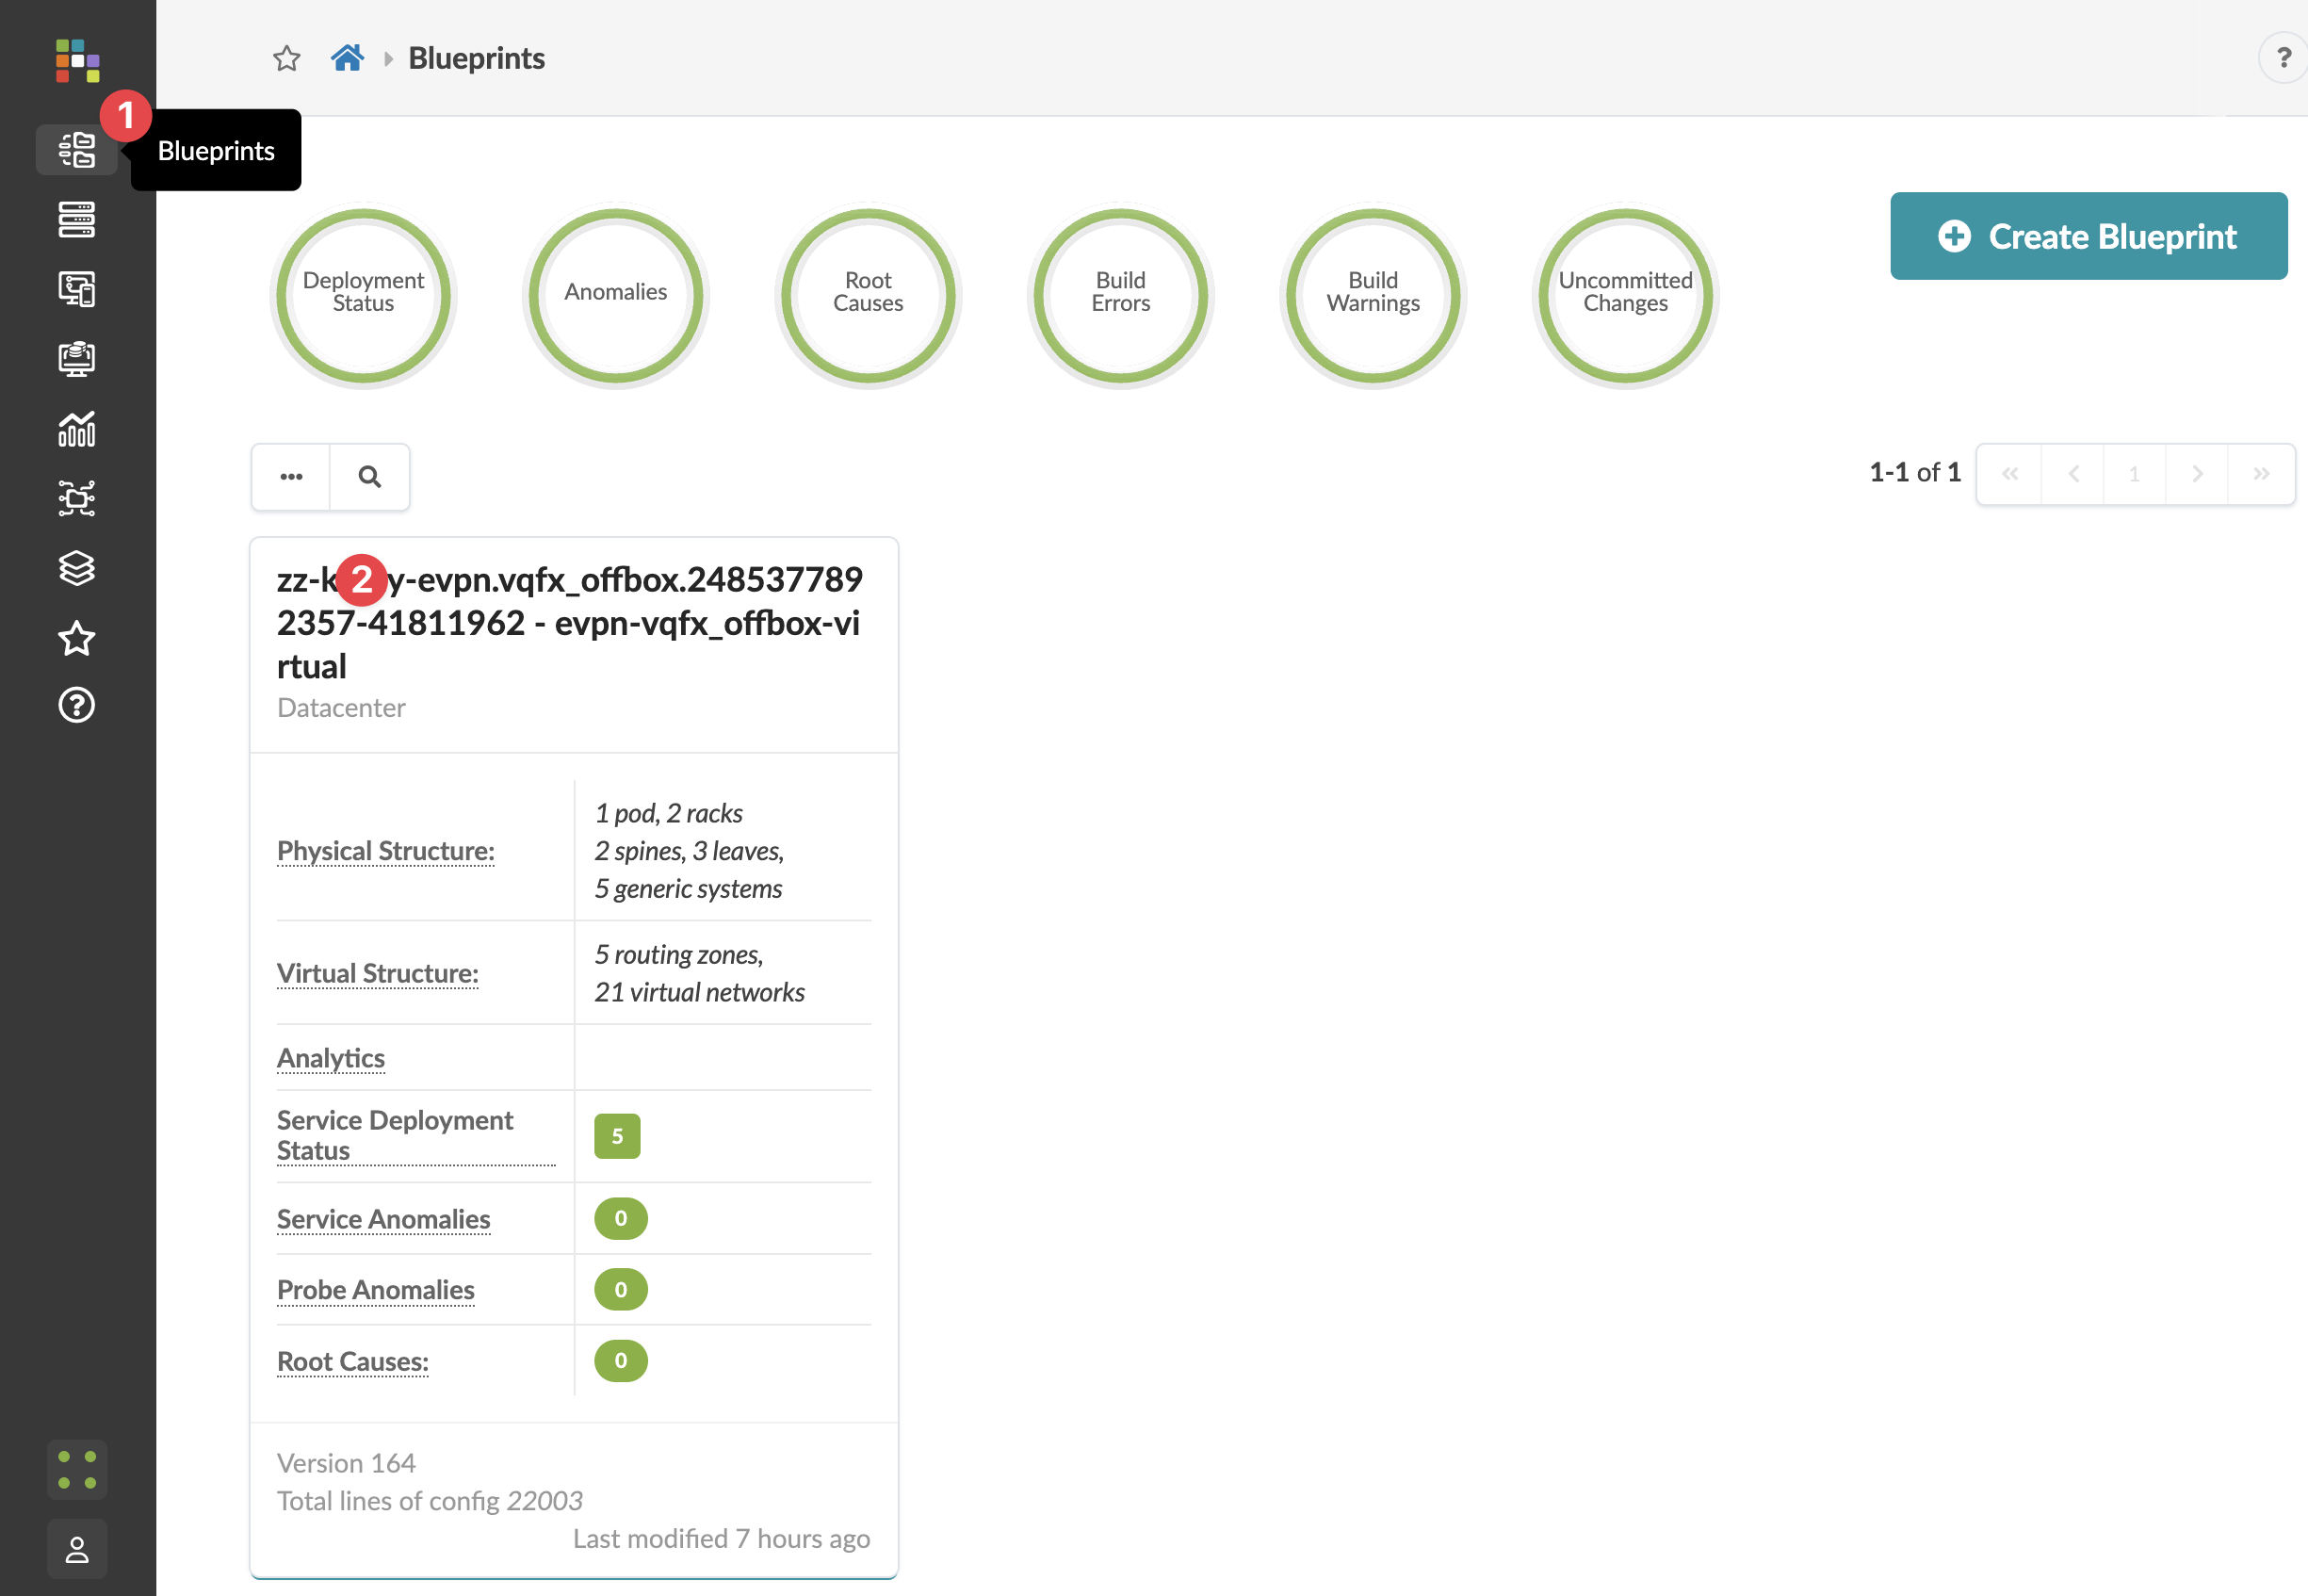2308x1596 pixels.
Task: Expand the search query panel
Action: click(x=370, y=477)
